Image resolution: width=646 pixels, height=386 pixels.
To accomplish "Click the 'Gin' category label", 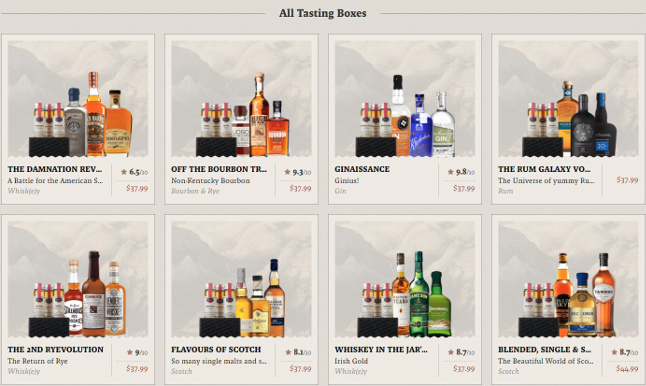I will click(x=340, y=191).
